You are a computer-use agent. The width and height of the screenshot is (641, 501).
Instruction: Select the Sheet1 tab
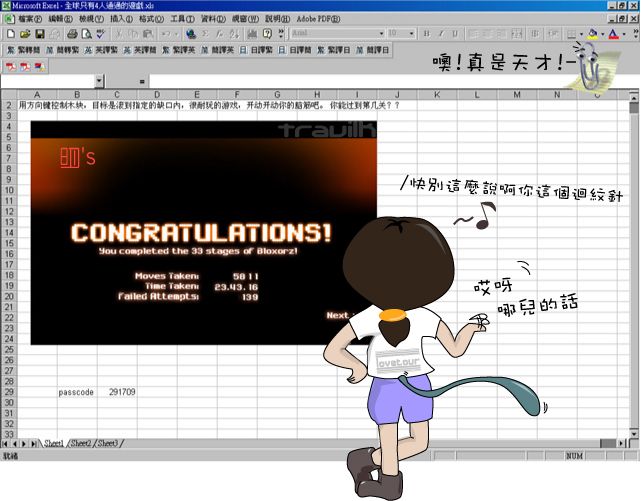54,443
